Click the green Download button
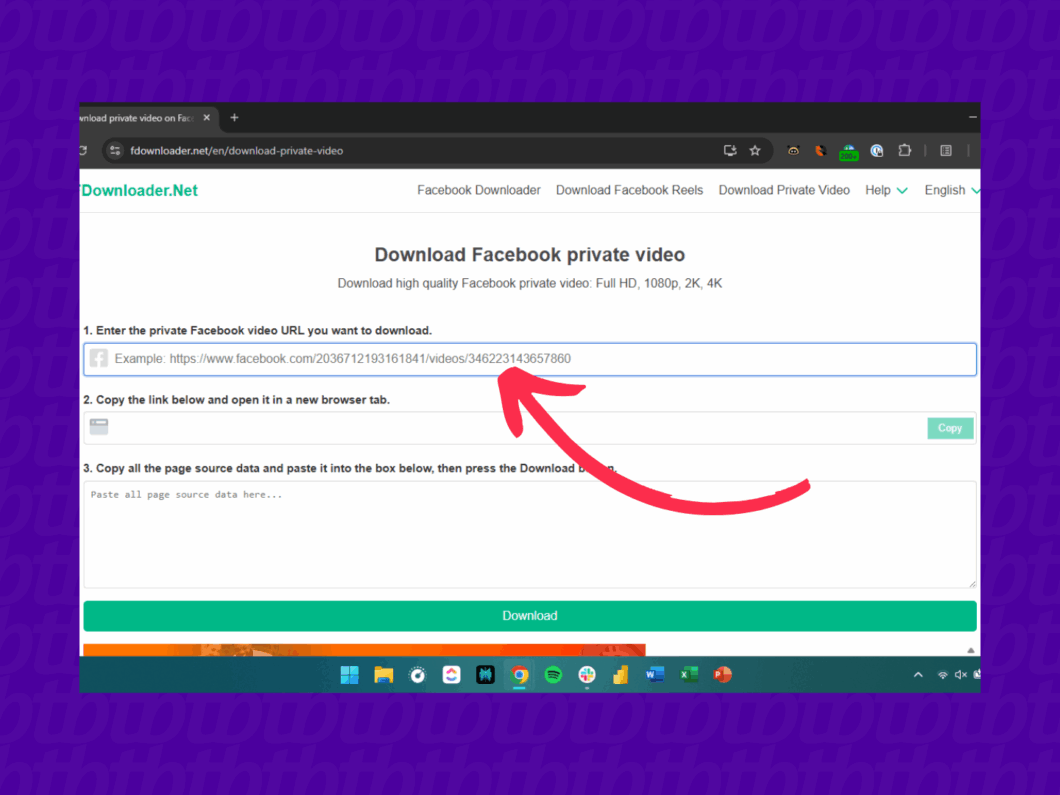This screenshot has width=1060, height=795. (530, 616)
